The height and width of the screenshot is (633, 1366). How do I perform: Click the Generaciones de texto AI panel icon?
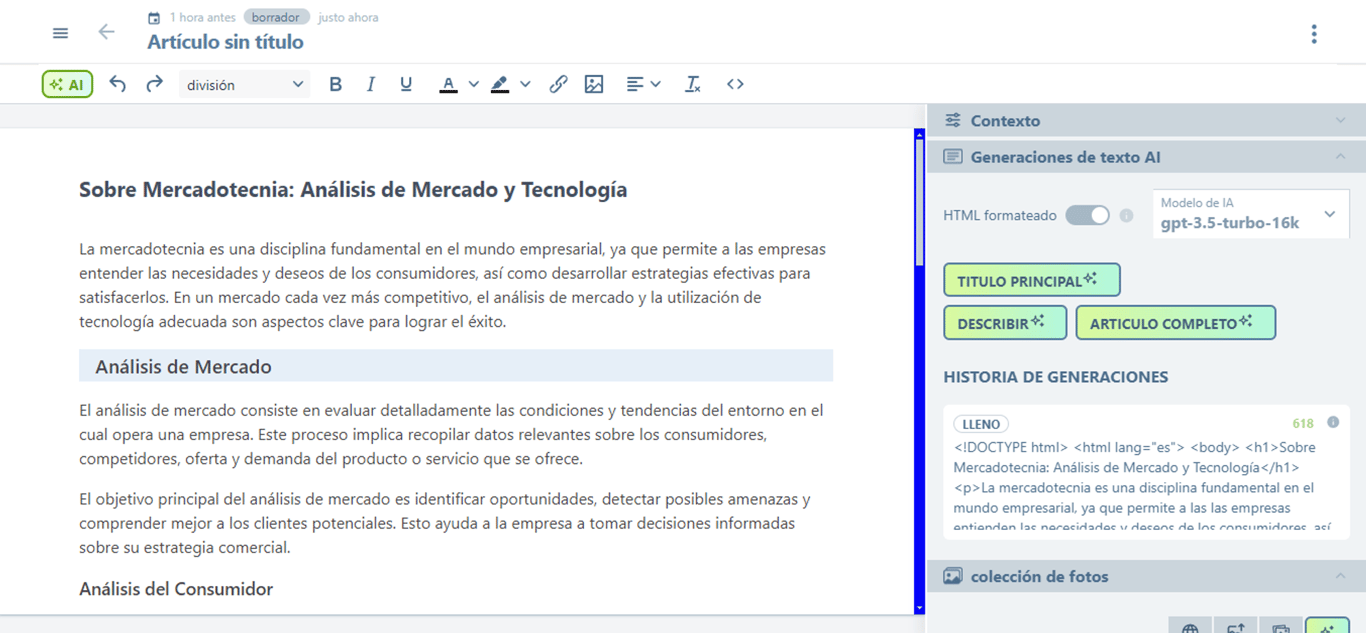[953, 157]
